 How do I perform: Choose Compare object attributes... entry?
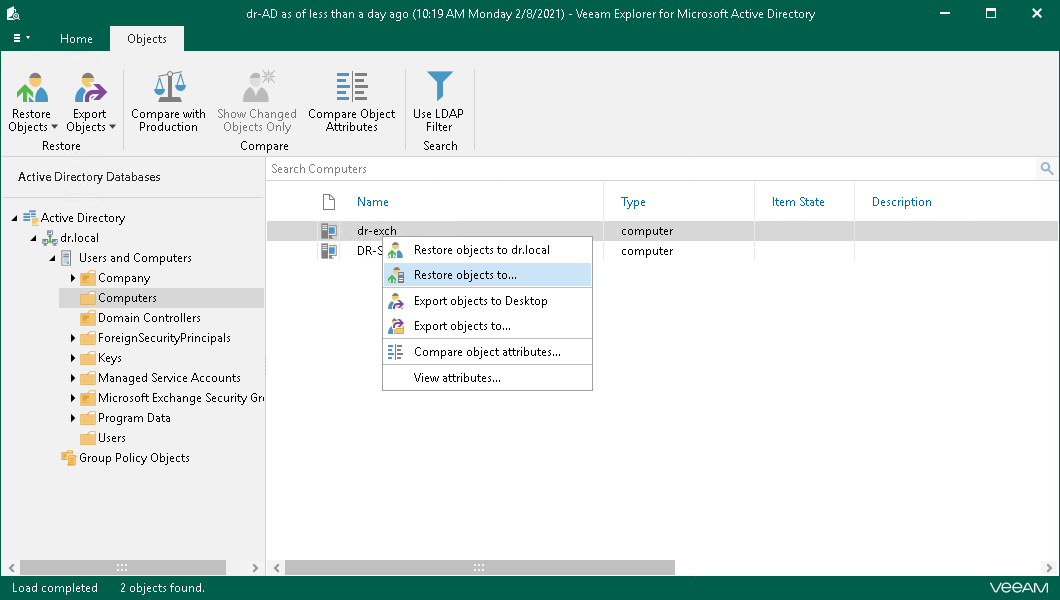click(487, 352)
